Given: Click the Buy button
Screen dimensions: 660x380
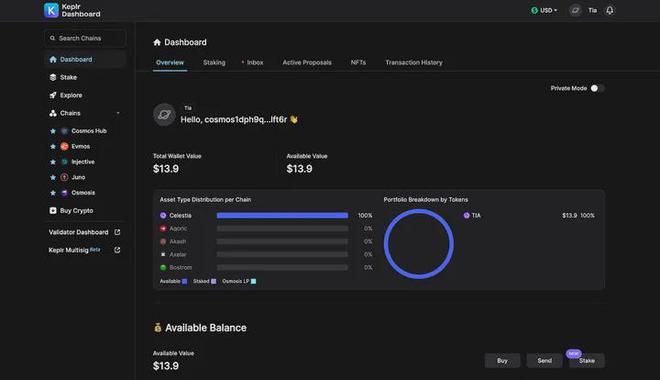Looking at the screenshot, I should [502, 361].
